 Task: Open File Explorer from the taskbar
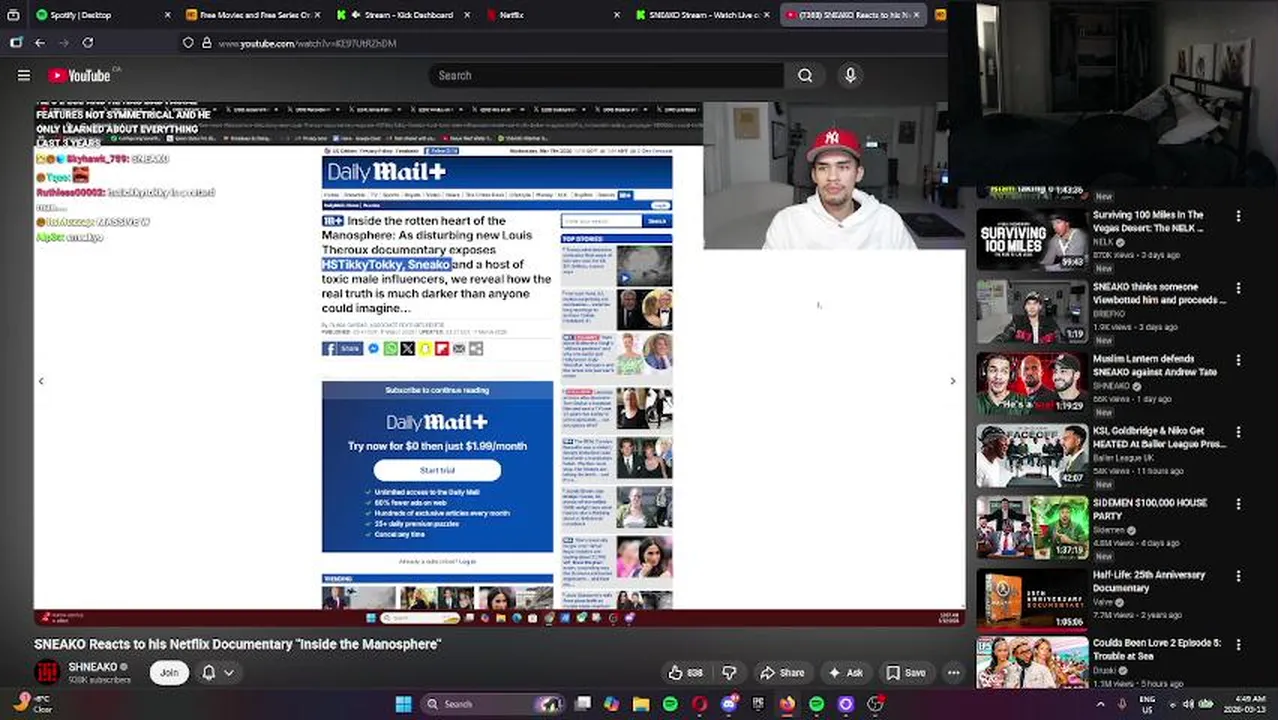tap(641, 704)
